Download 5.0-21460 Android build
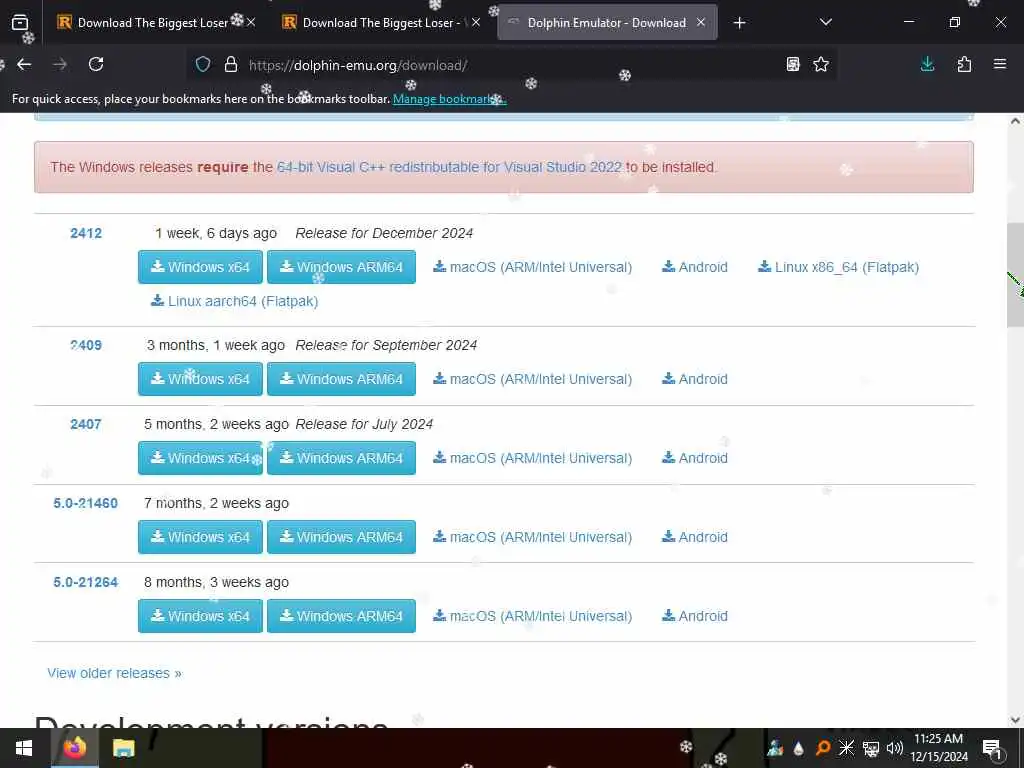Image resolution: width=1024 pixels, height=768 pixels. [x=695, y=537]
